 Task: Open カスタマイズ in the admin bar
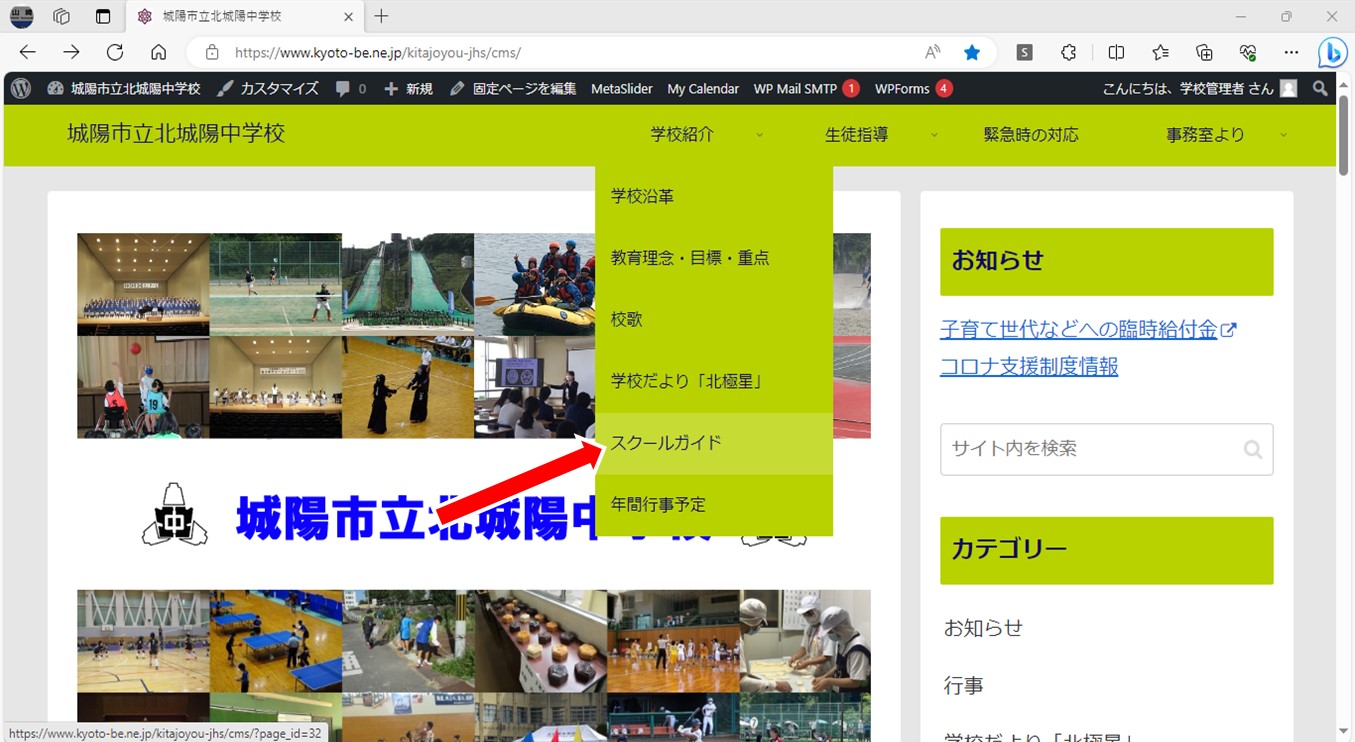[268, 88]
